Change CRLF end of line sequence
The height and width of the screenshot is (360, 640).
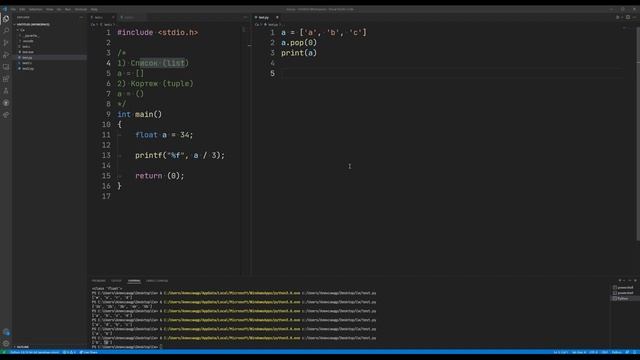pos(605,352)
